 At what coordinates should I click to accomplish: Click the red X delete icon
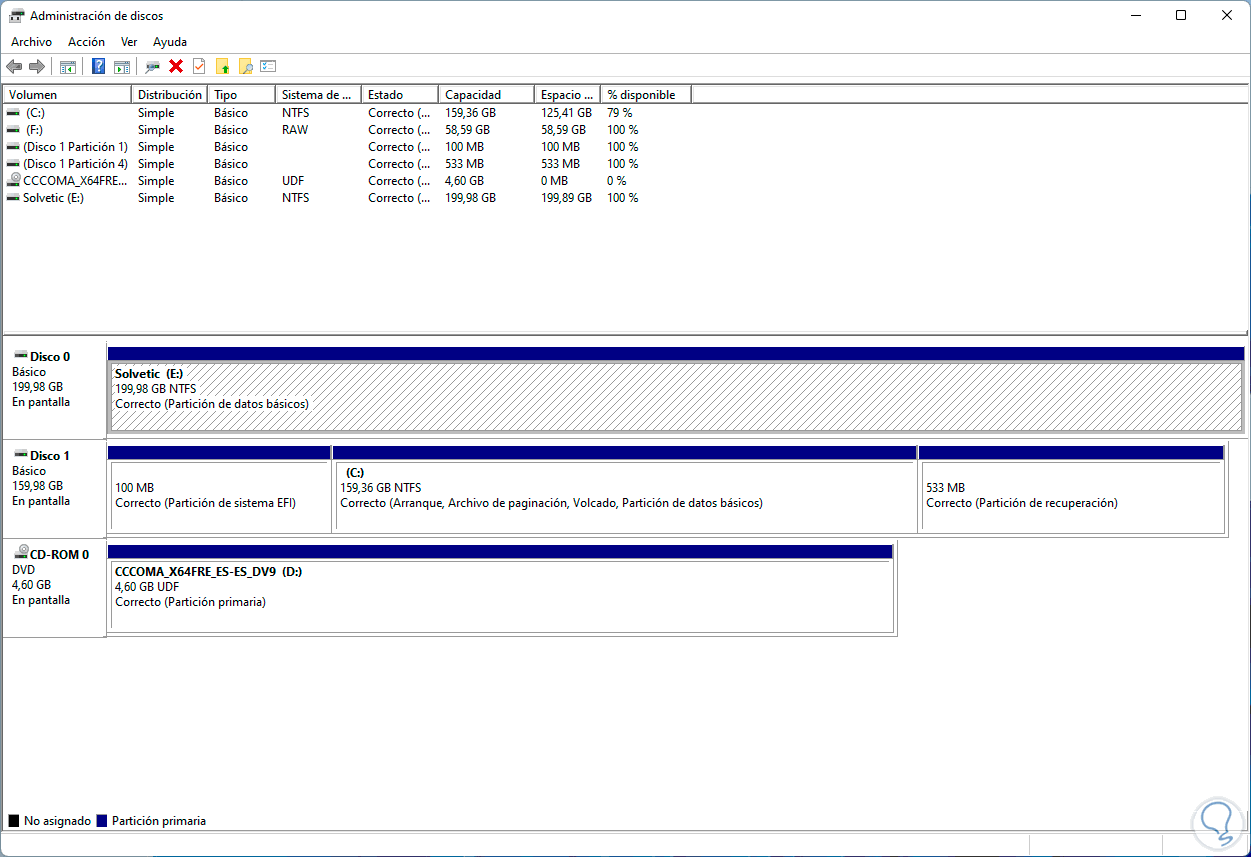click(176, 66)
